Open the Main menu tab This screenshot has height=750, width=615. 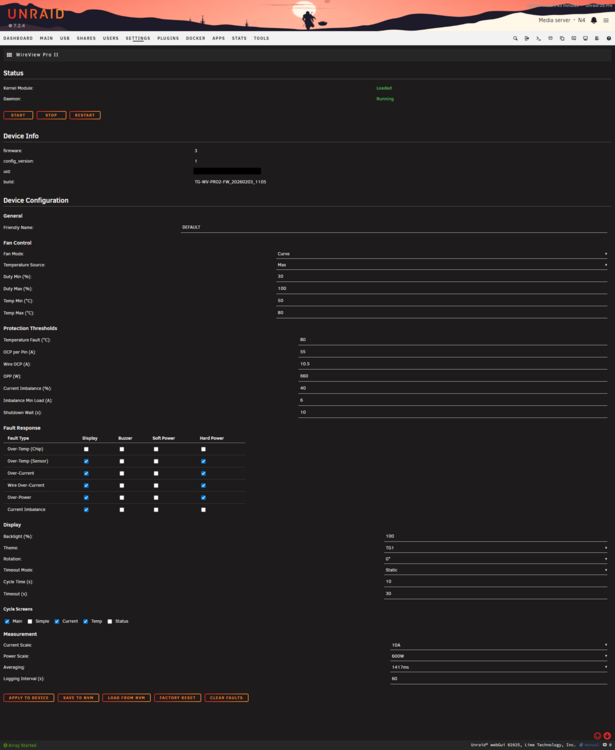(x=46, y=38)
